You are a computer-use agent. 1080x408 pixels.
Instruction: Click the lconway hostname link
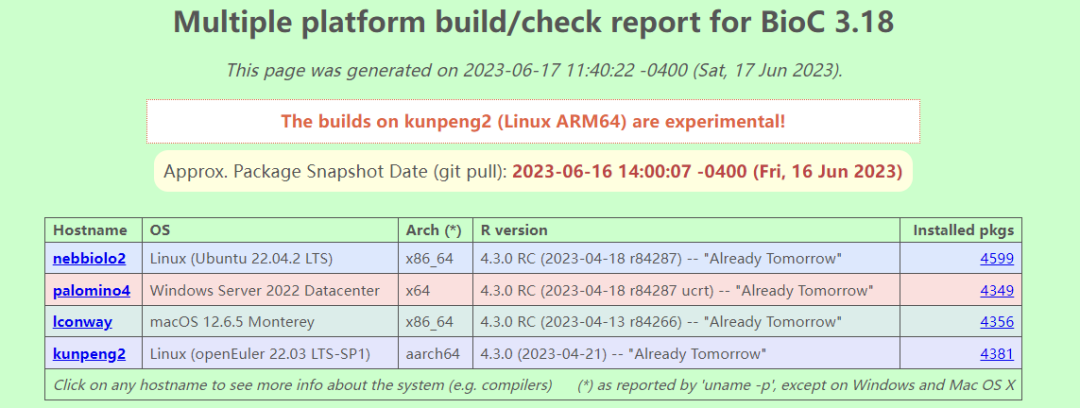pos(82,322)
